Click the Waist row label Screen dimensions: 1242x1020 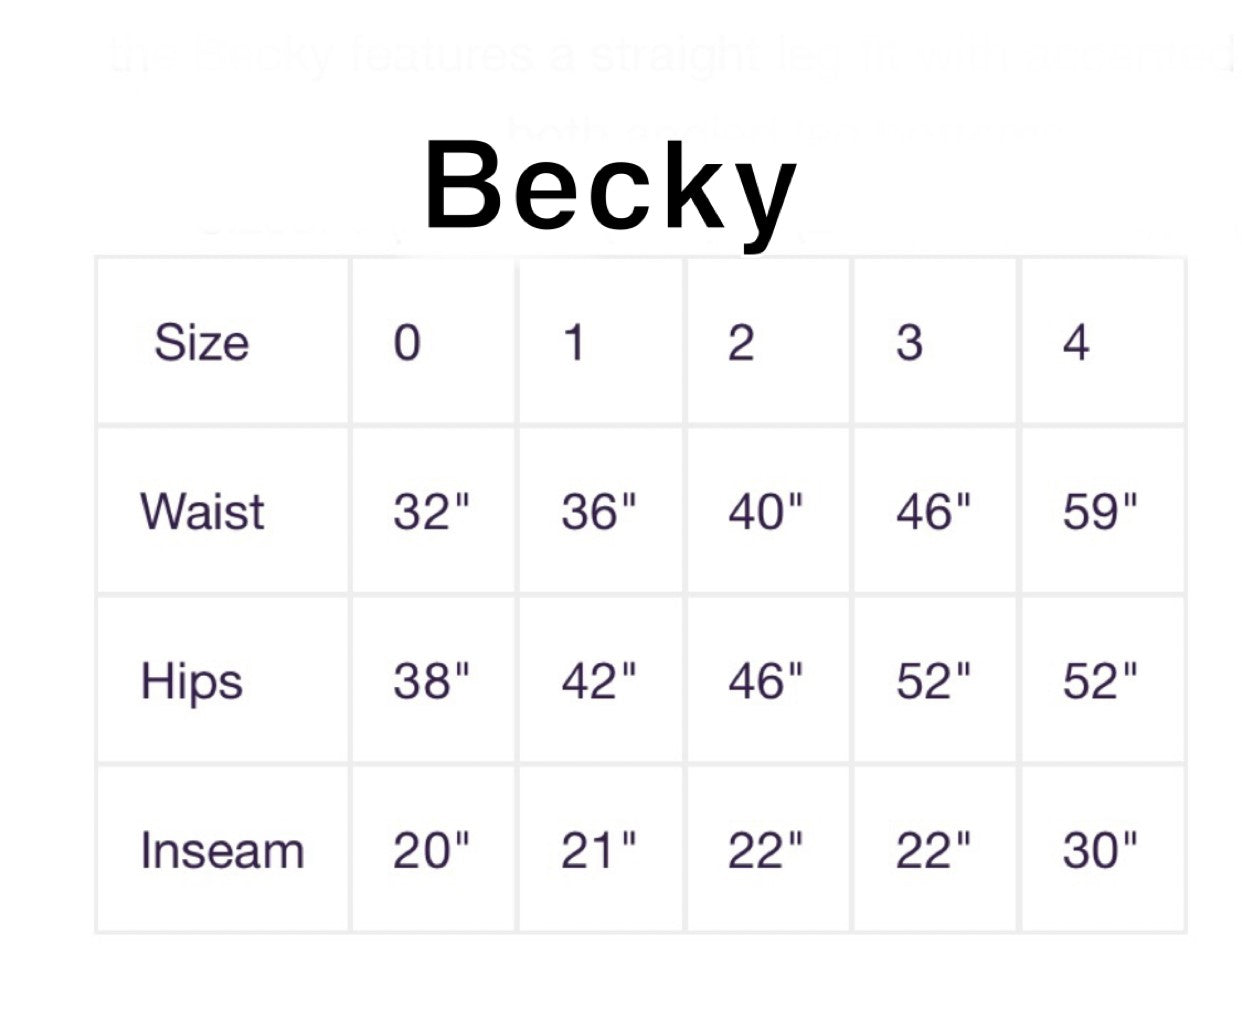pyautogui.click(x=202, y=512)
